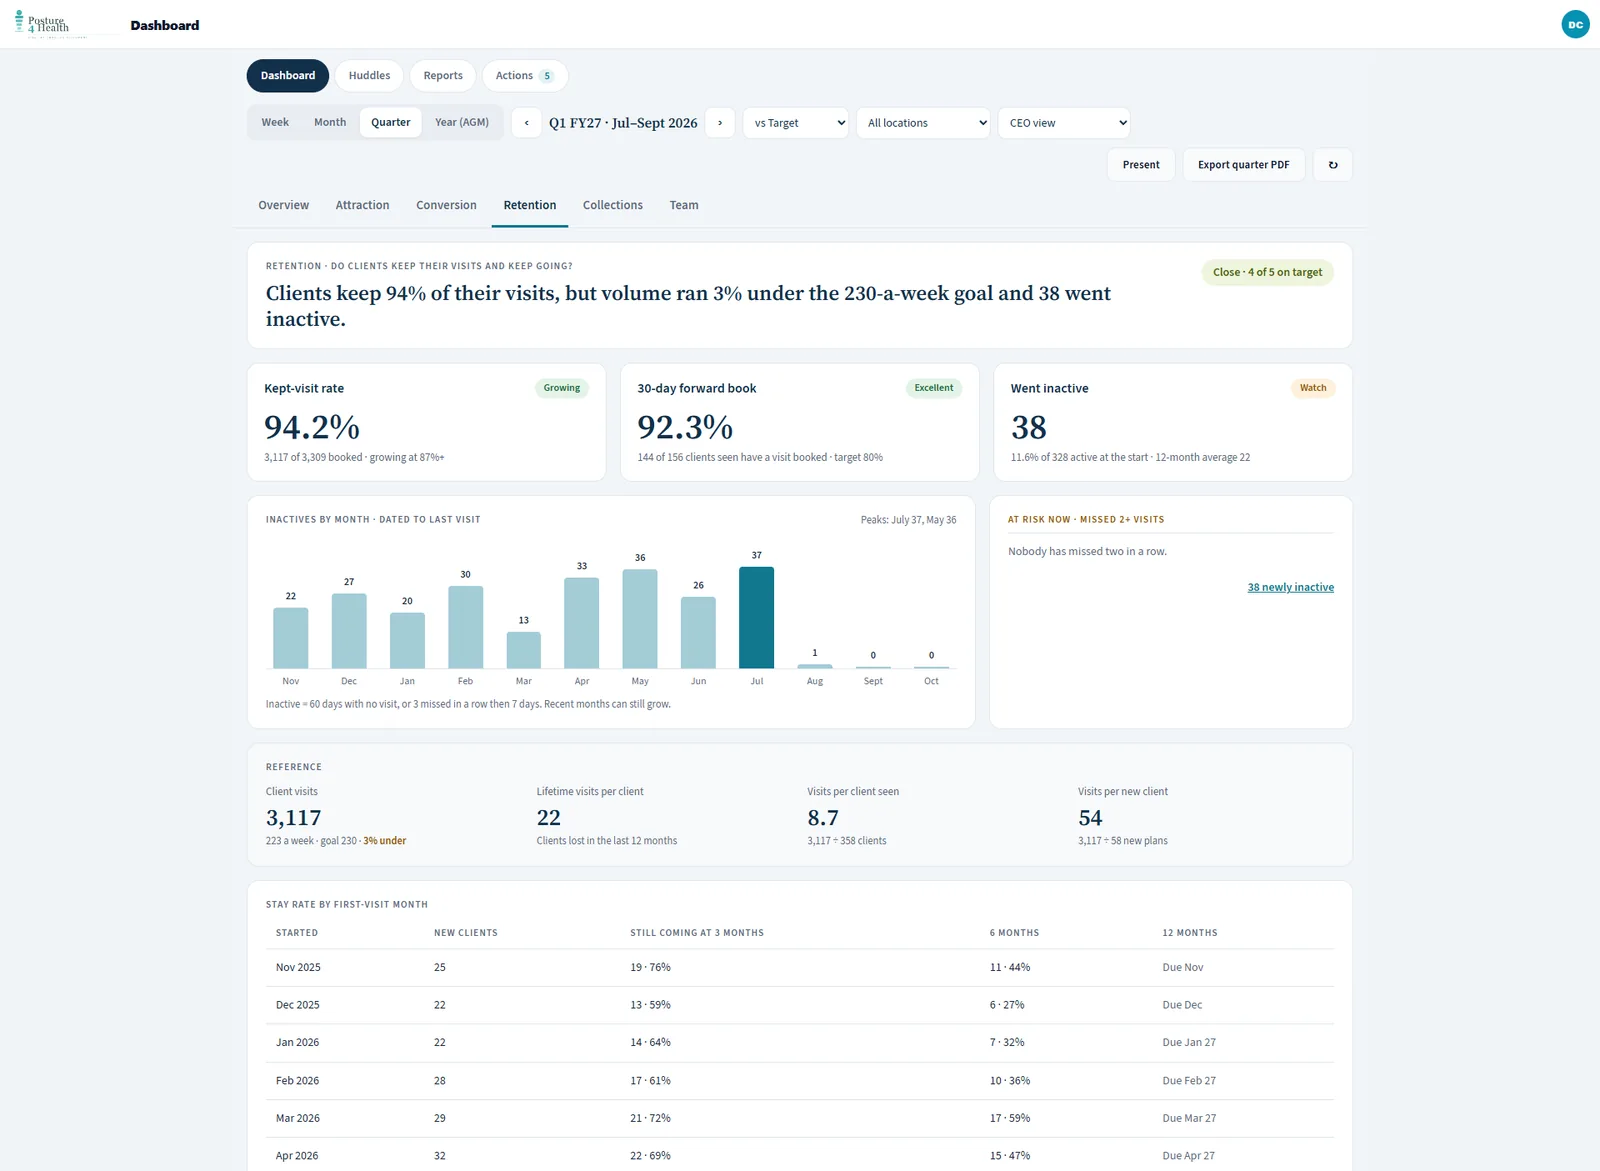Image resolution: width=1600 pixels, height=1171 pixels.
Task: Click the Retention tab
Action: pyautogui.click(x=530, y=205)
